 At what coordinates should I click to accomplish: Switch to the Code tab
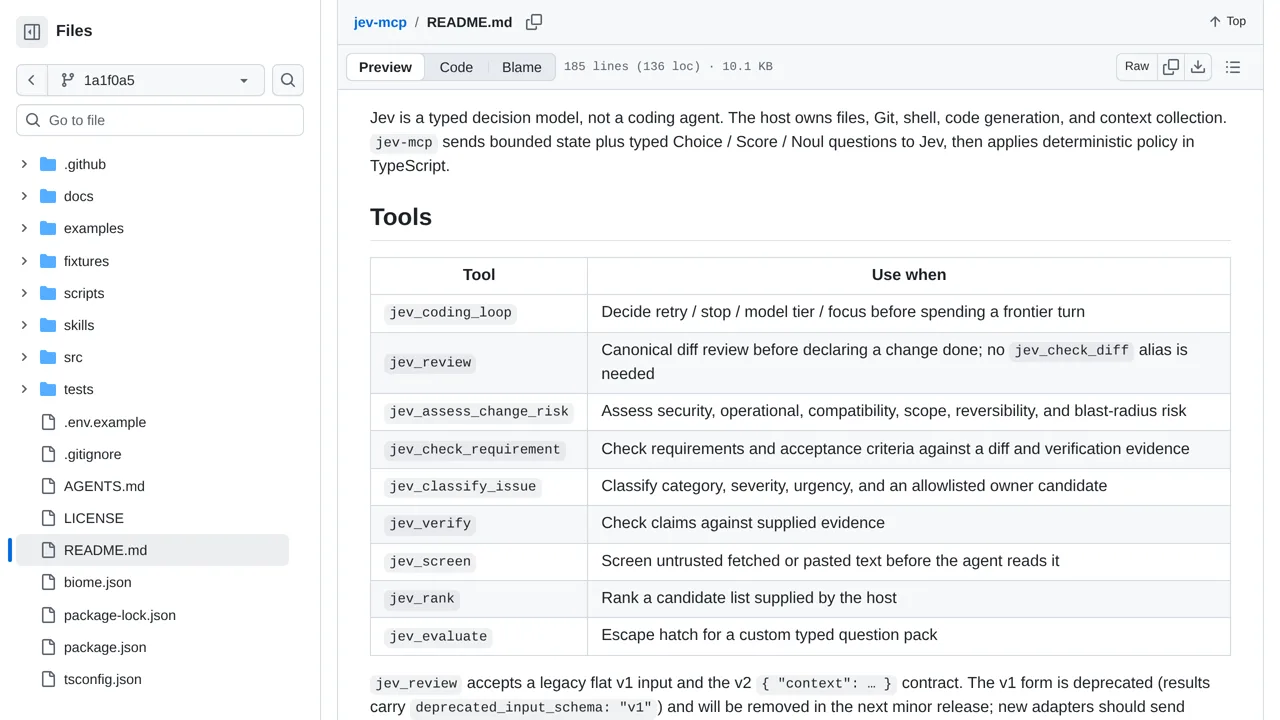click(456, 67)
